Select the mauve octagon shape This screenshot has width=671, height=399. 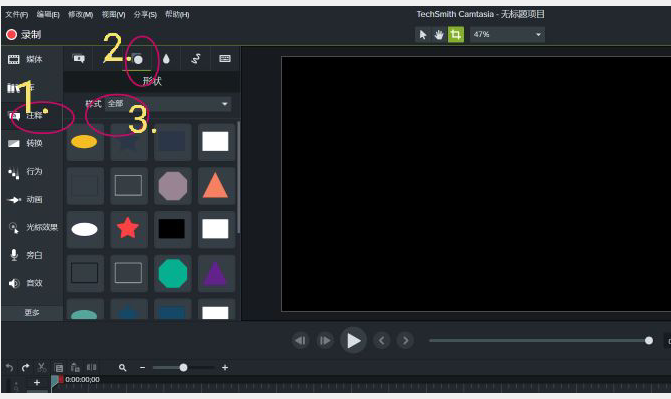[173, 186]
